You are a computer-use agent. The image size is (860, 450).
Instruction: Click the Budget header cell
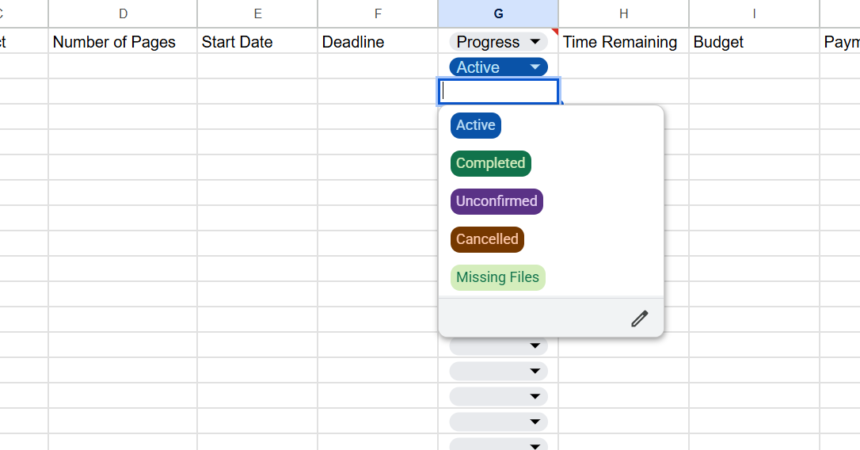click(x=720, y=42)
